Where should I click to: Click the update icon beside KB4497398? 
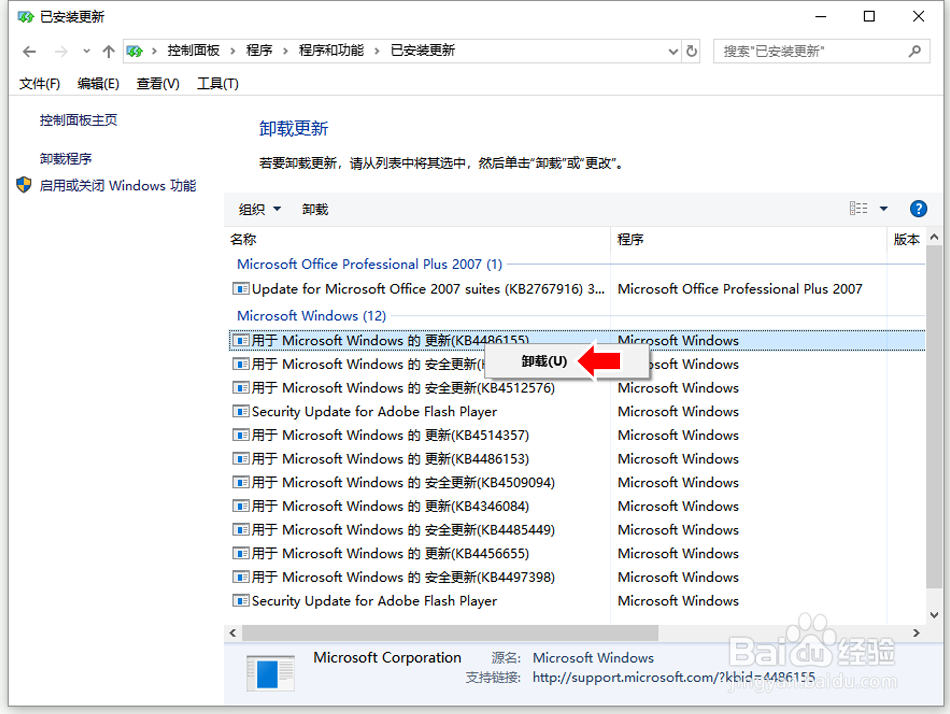pos(241,577)
